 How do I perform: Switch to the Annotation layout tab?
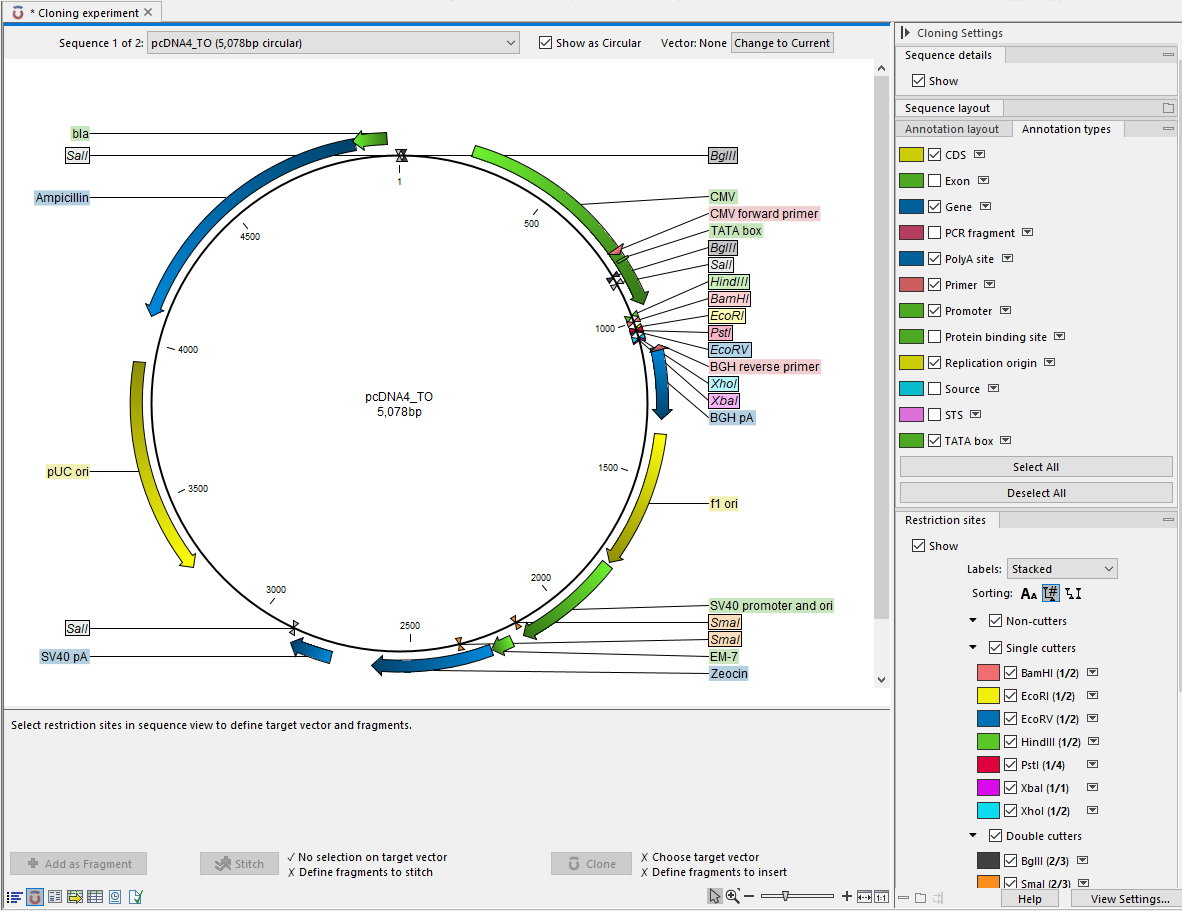(x=952, y=129)
